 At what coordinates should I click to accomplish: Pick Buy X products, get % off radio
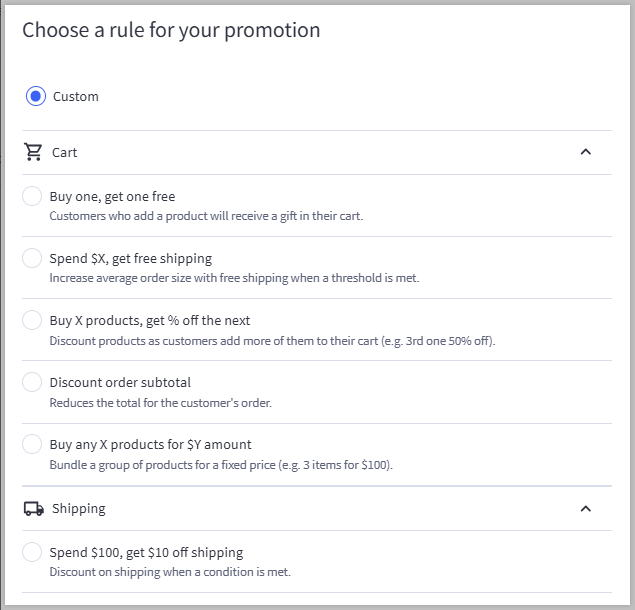click(x=32, y=320)
